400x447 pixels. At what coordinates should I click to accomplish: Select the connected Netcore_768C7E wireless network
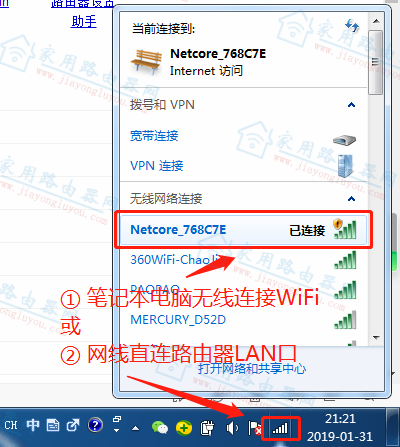[243, 230]
